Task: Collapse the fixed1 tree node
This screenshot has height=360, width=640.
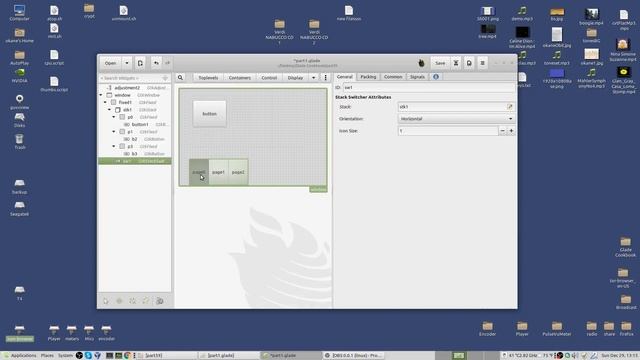Action: click(105, 102)
